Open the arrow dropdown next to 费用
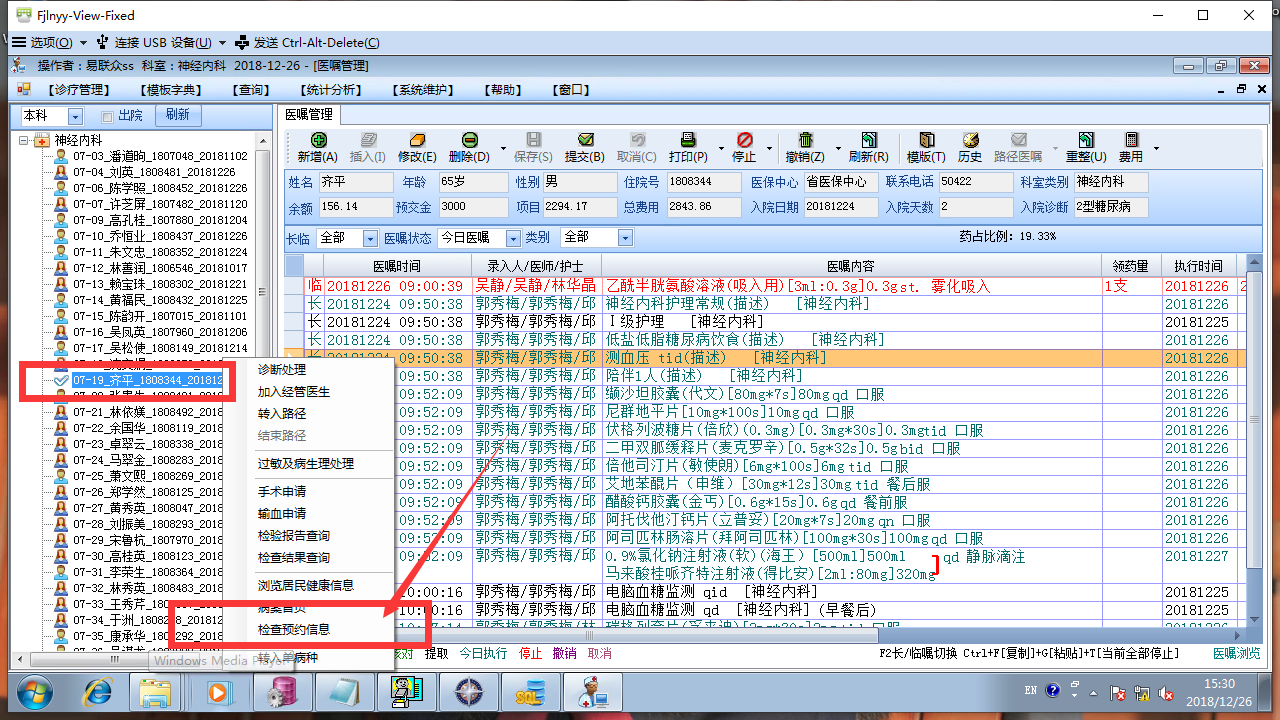The image size is (1280, 720). click(x=1156, y=148)
